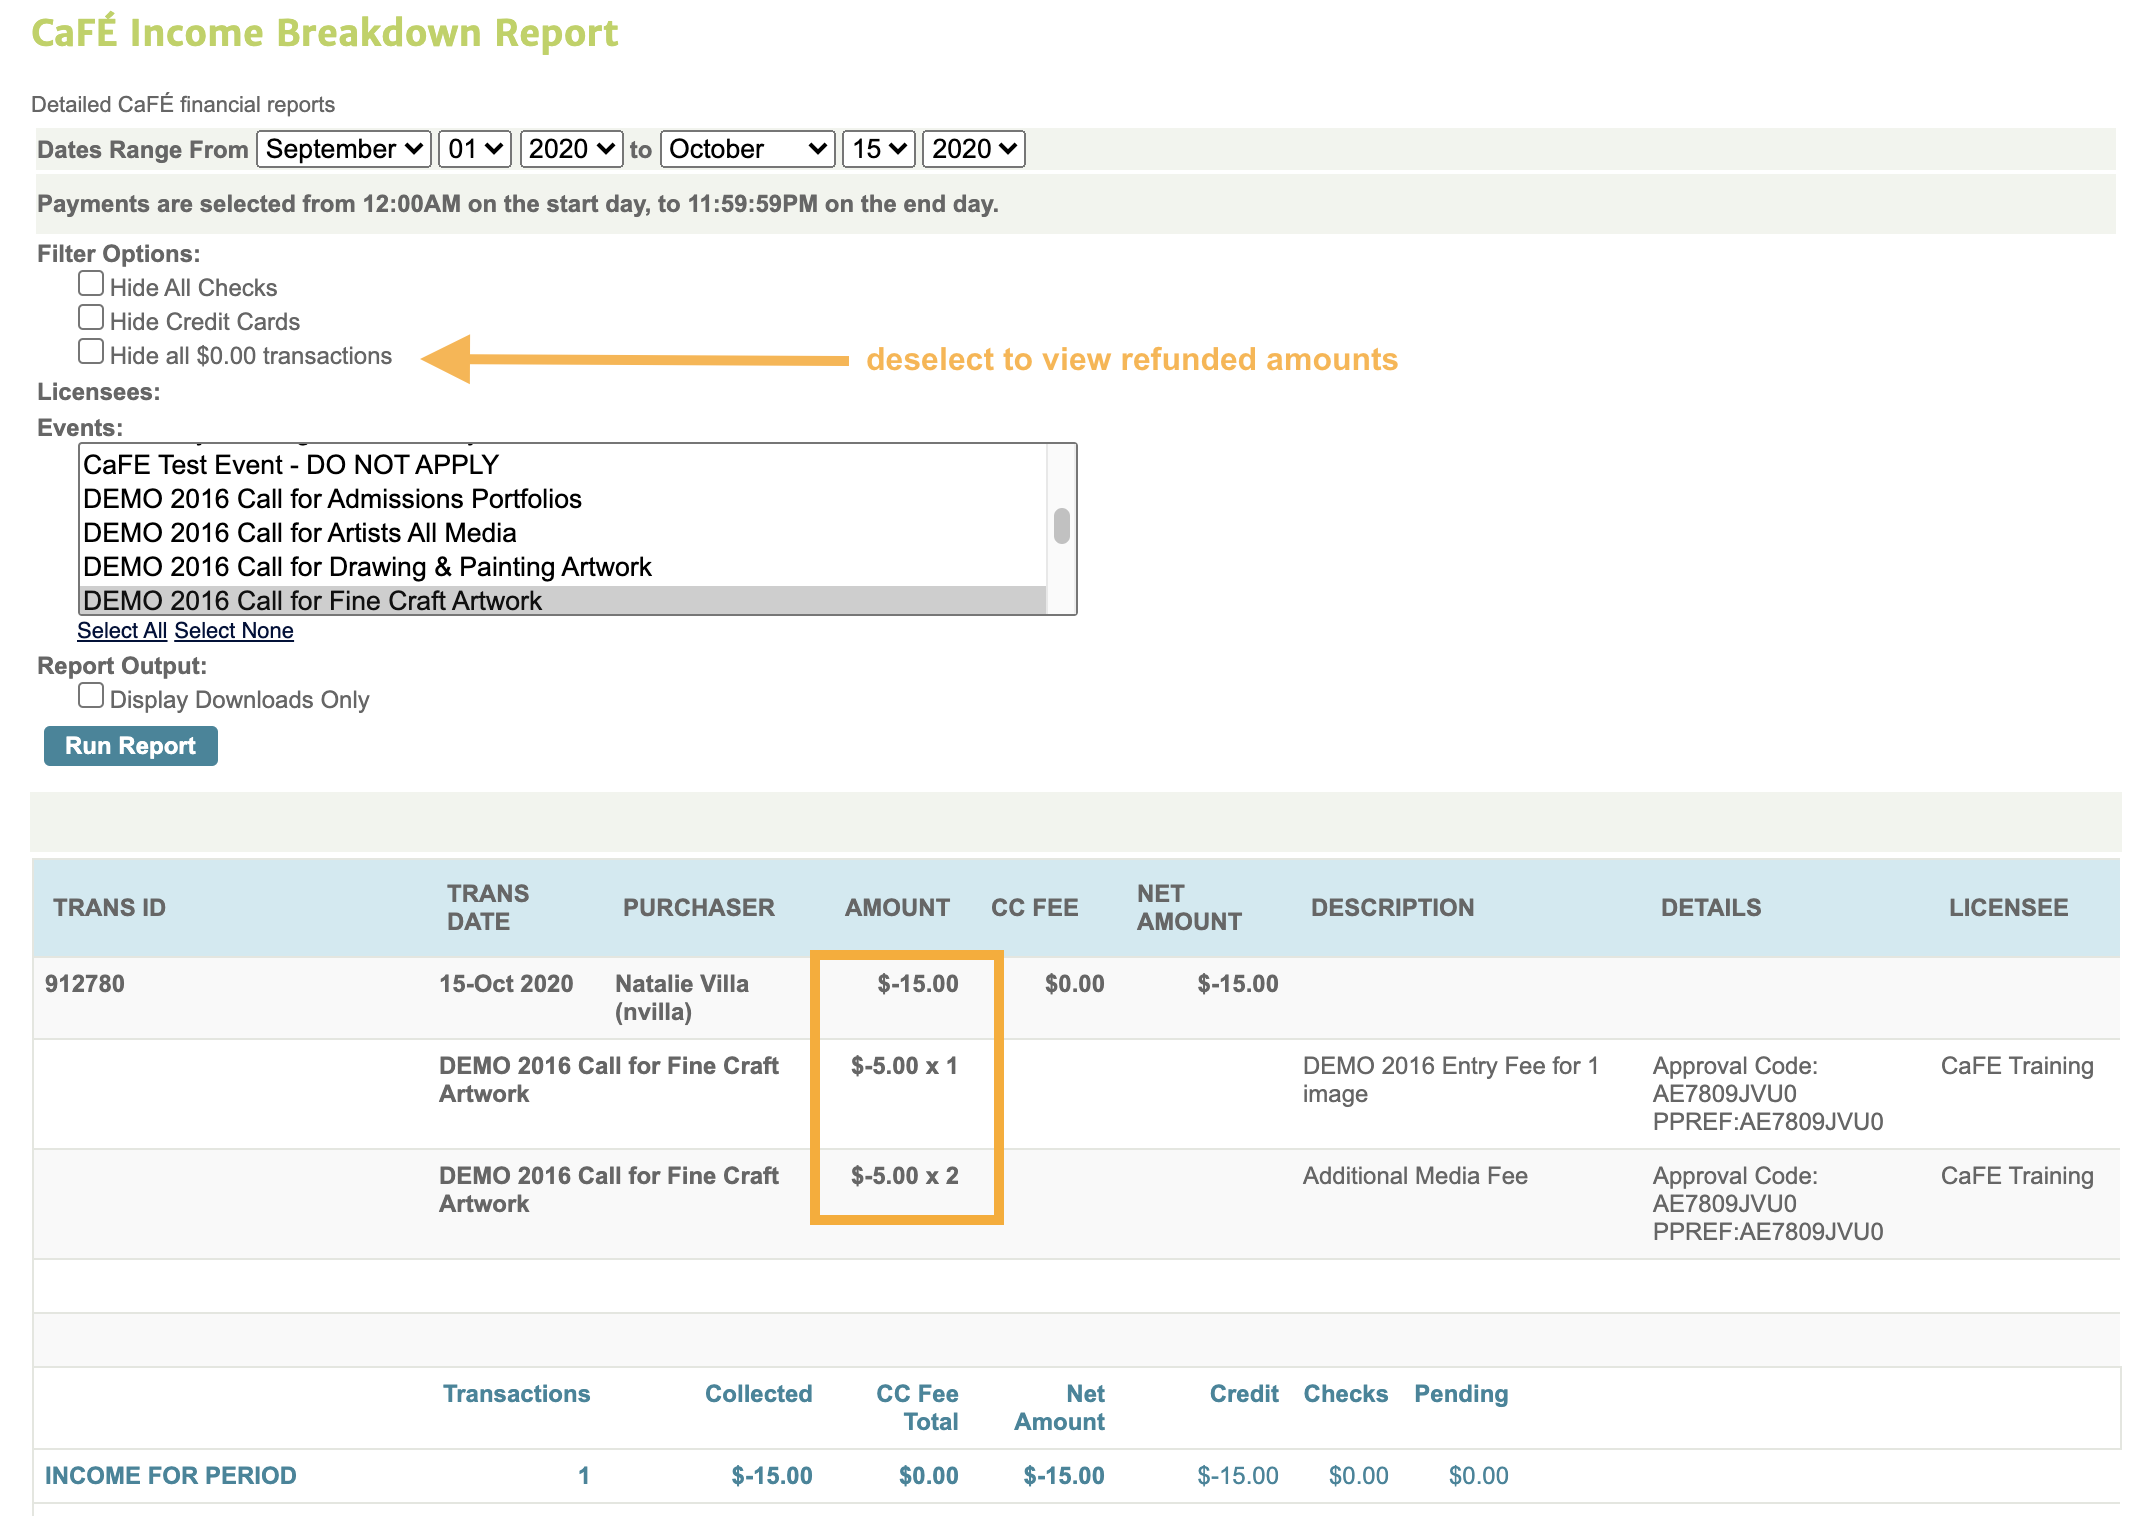Screen dimensions: 2144x1516
Task: Click the Events list scrollbar thumb
Action: click(x=1062, y=526)
